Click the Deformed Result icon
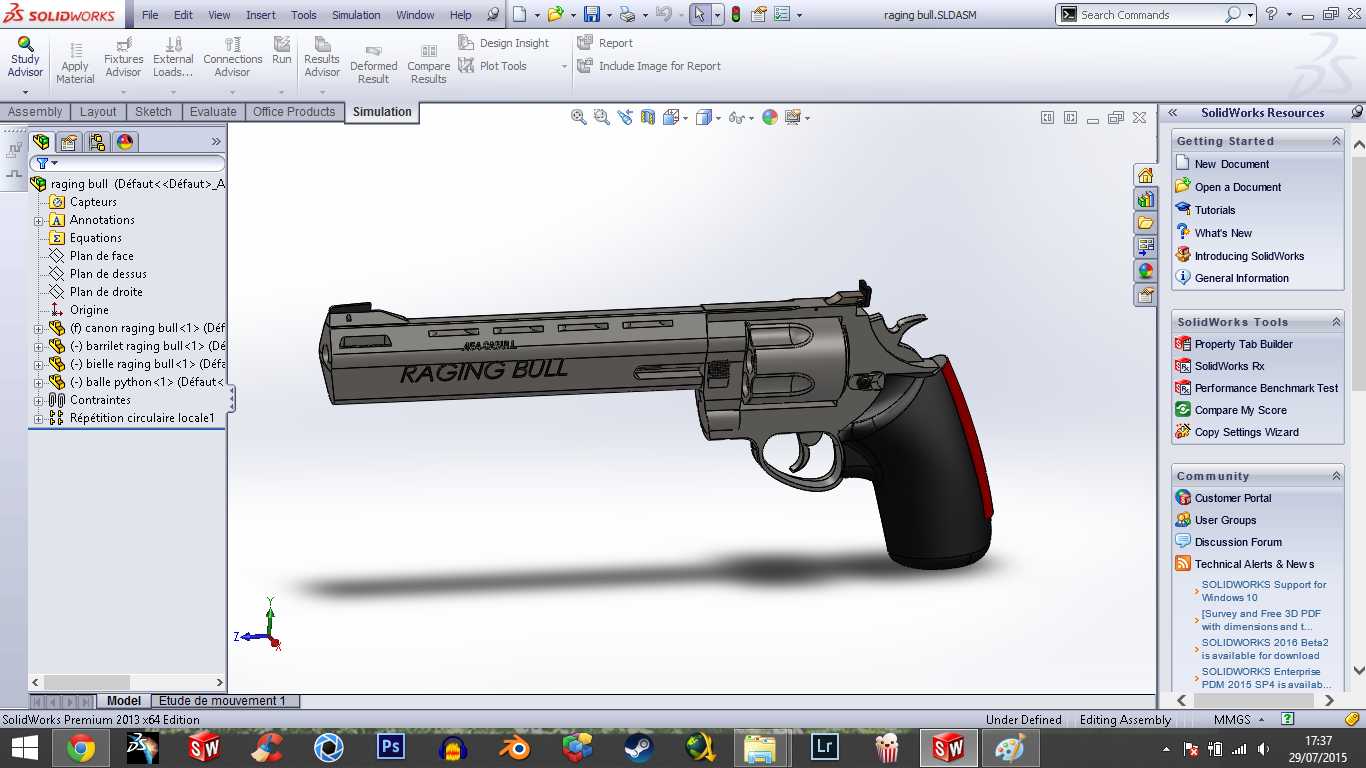The width and height of the screenshot is (1366, 768). (x=373, y=65)
